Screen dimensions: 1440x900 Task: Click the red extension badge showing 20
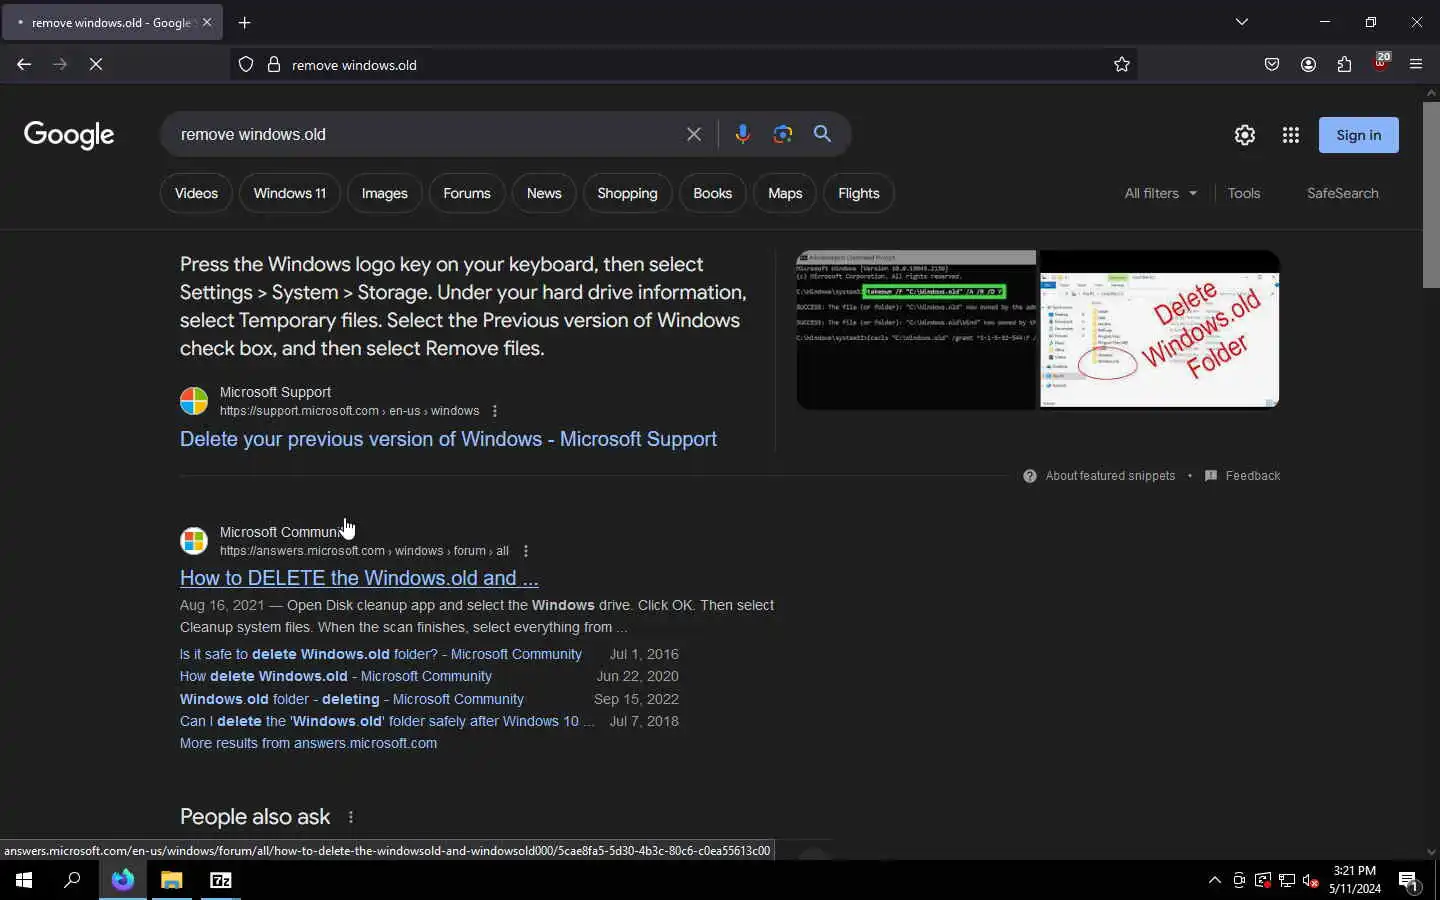pyautogui.click(x=1380, y=62)
